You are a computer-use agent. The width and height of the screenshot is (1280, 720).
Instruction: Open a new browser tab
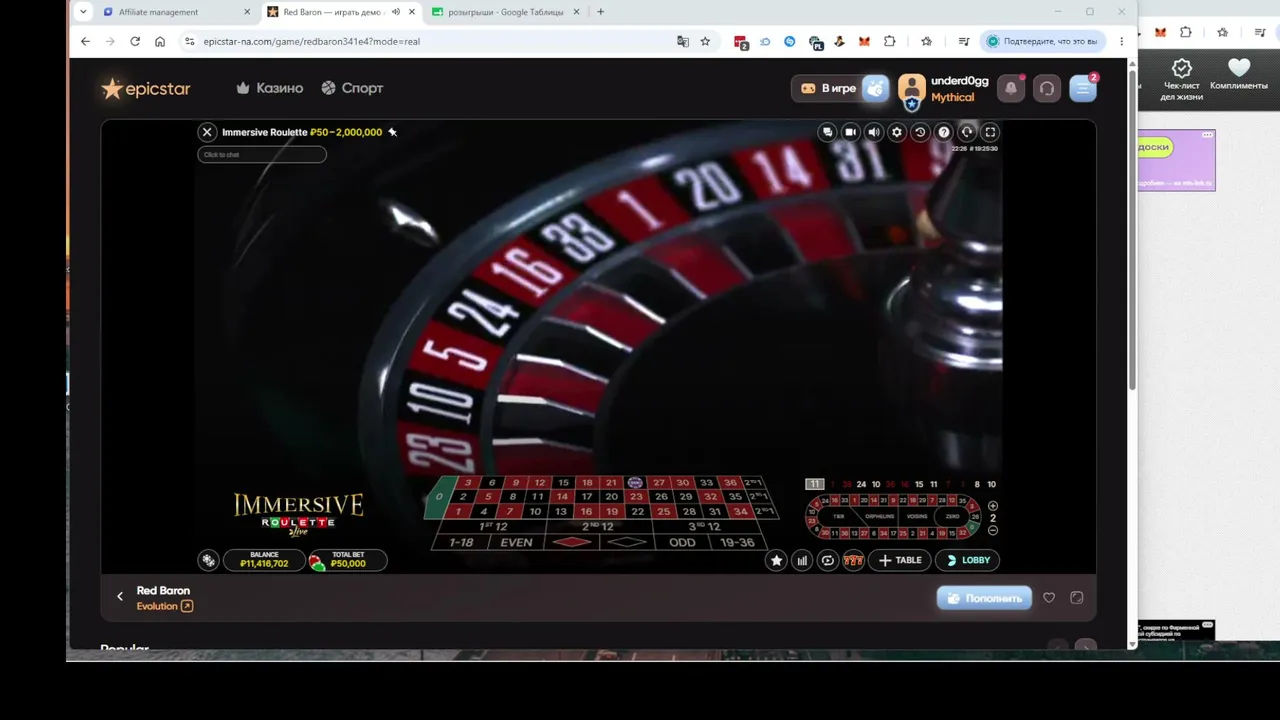tap(600, 12)
